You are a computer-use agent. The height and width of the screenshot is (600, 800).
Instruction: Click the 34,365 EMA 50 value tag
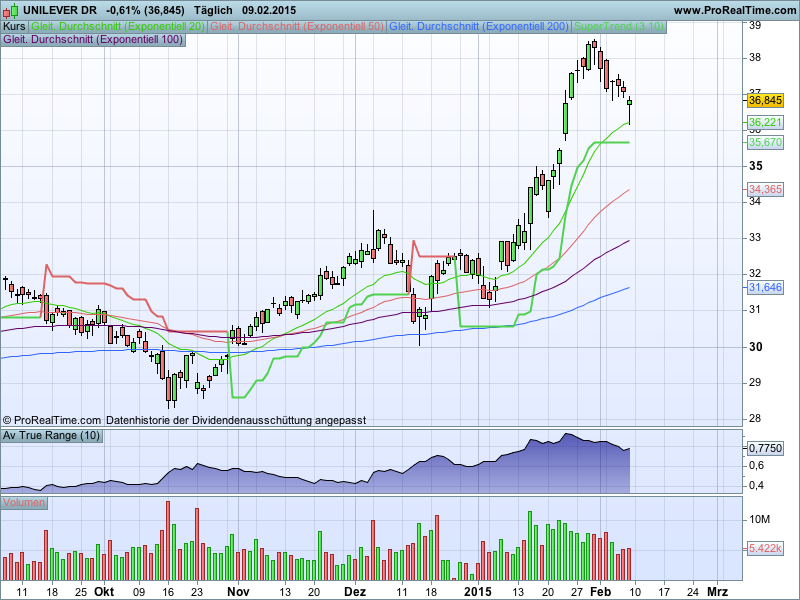(765, 189)
